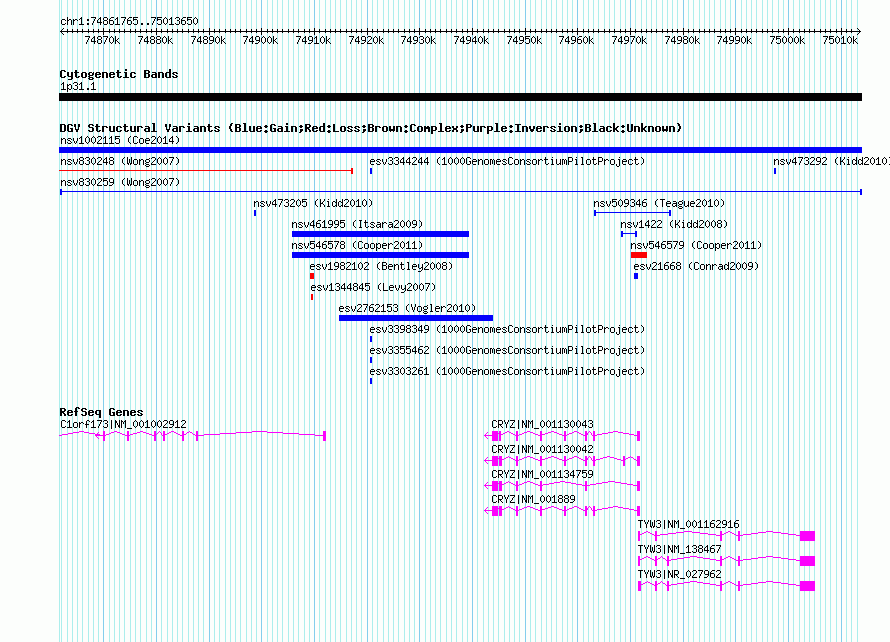Open the esv3355462 variant label
890x642 pixels.
click(507, 350)
